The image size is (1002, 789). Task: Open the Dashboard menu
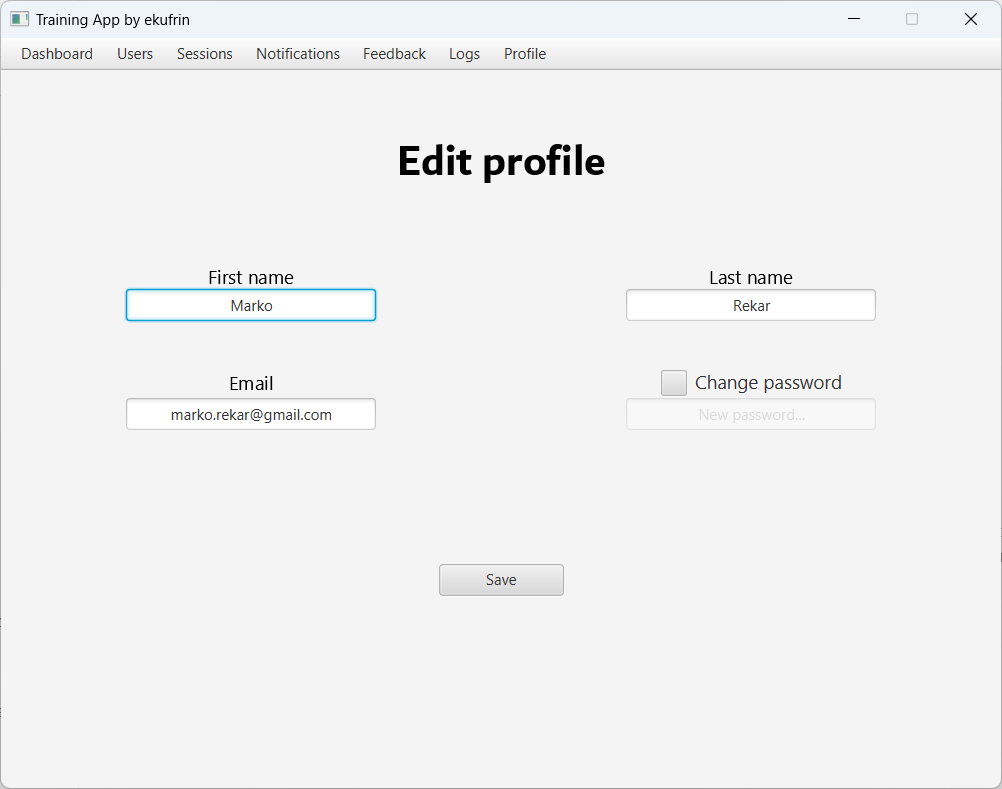coord(57,54)
